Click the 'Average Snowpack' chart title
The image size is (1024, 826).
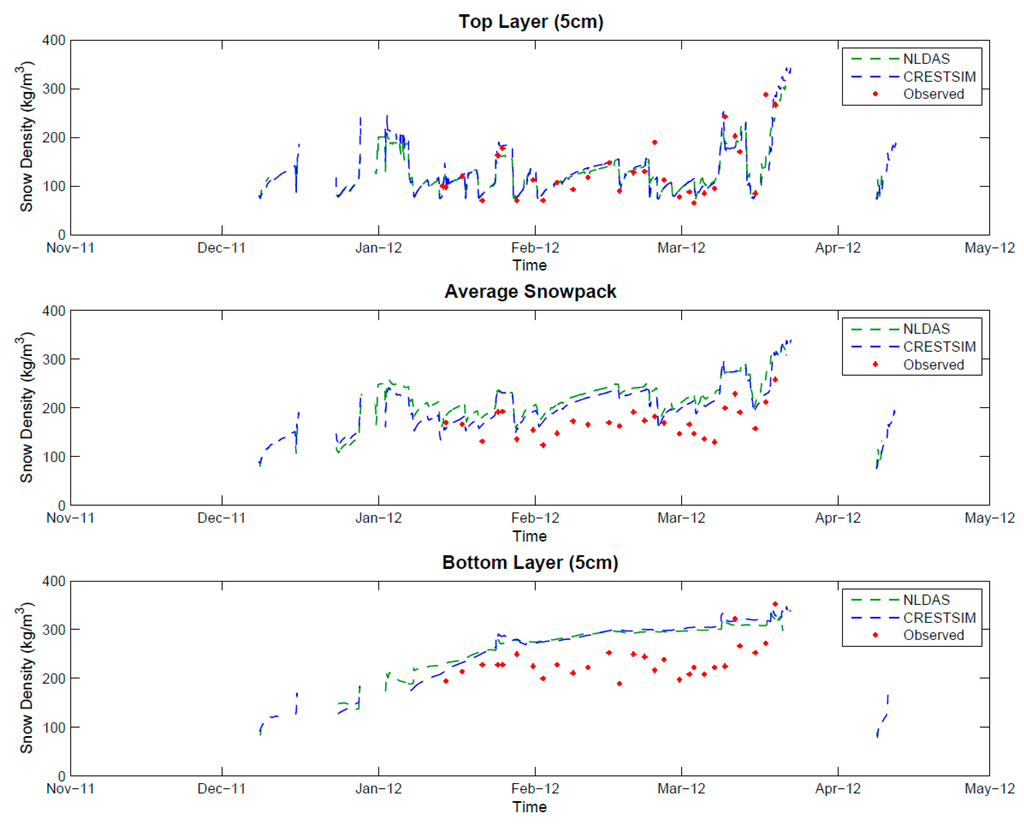(x=530, y=292)
